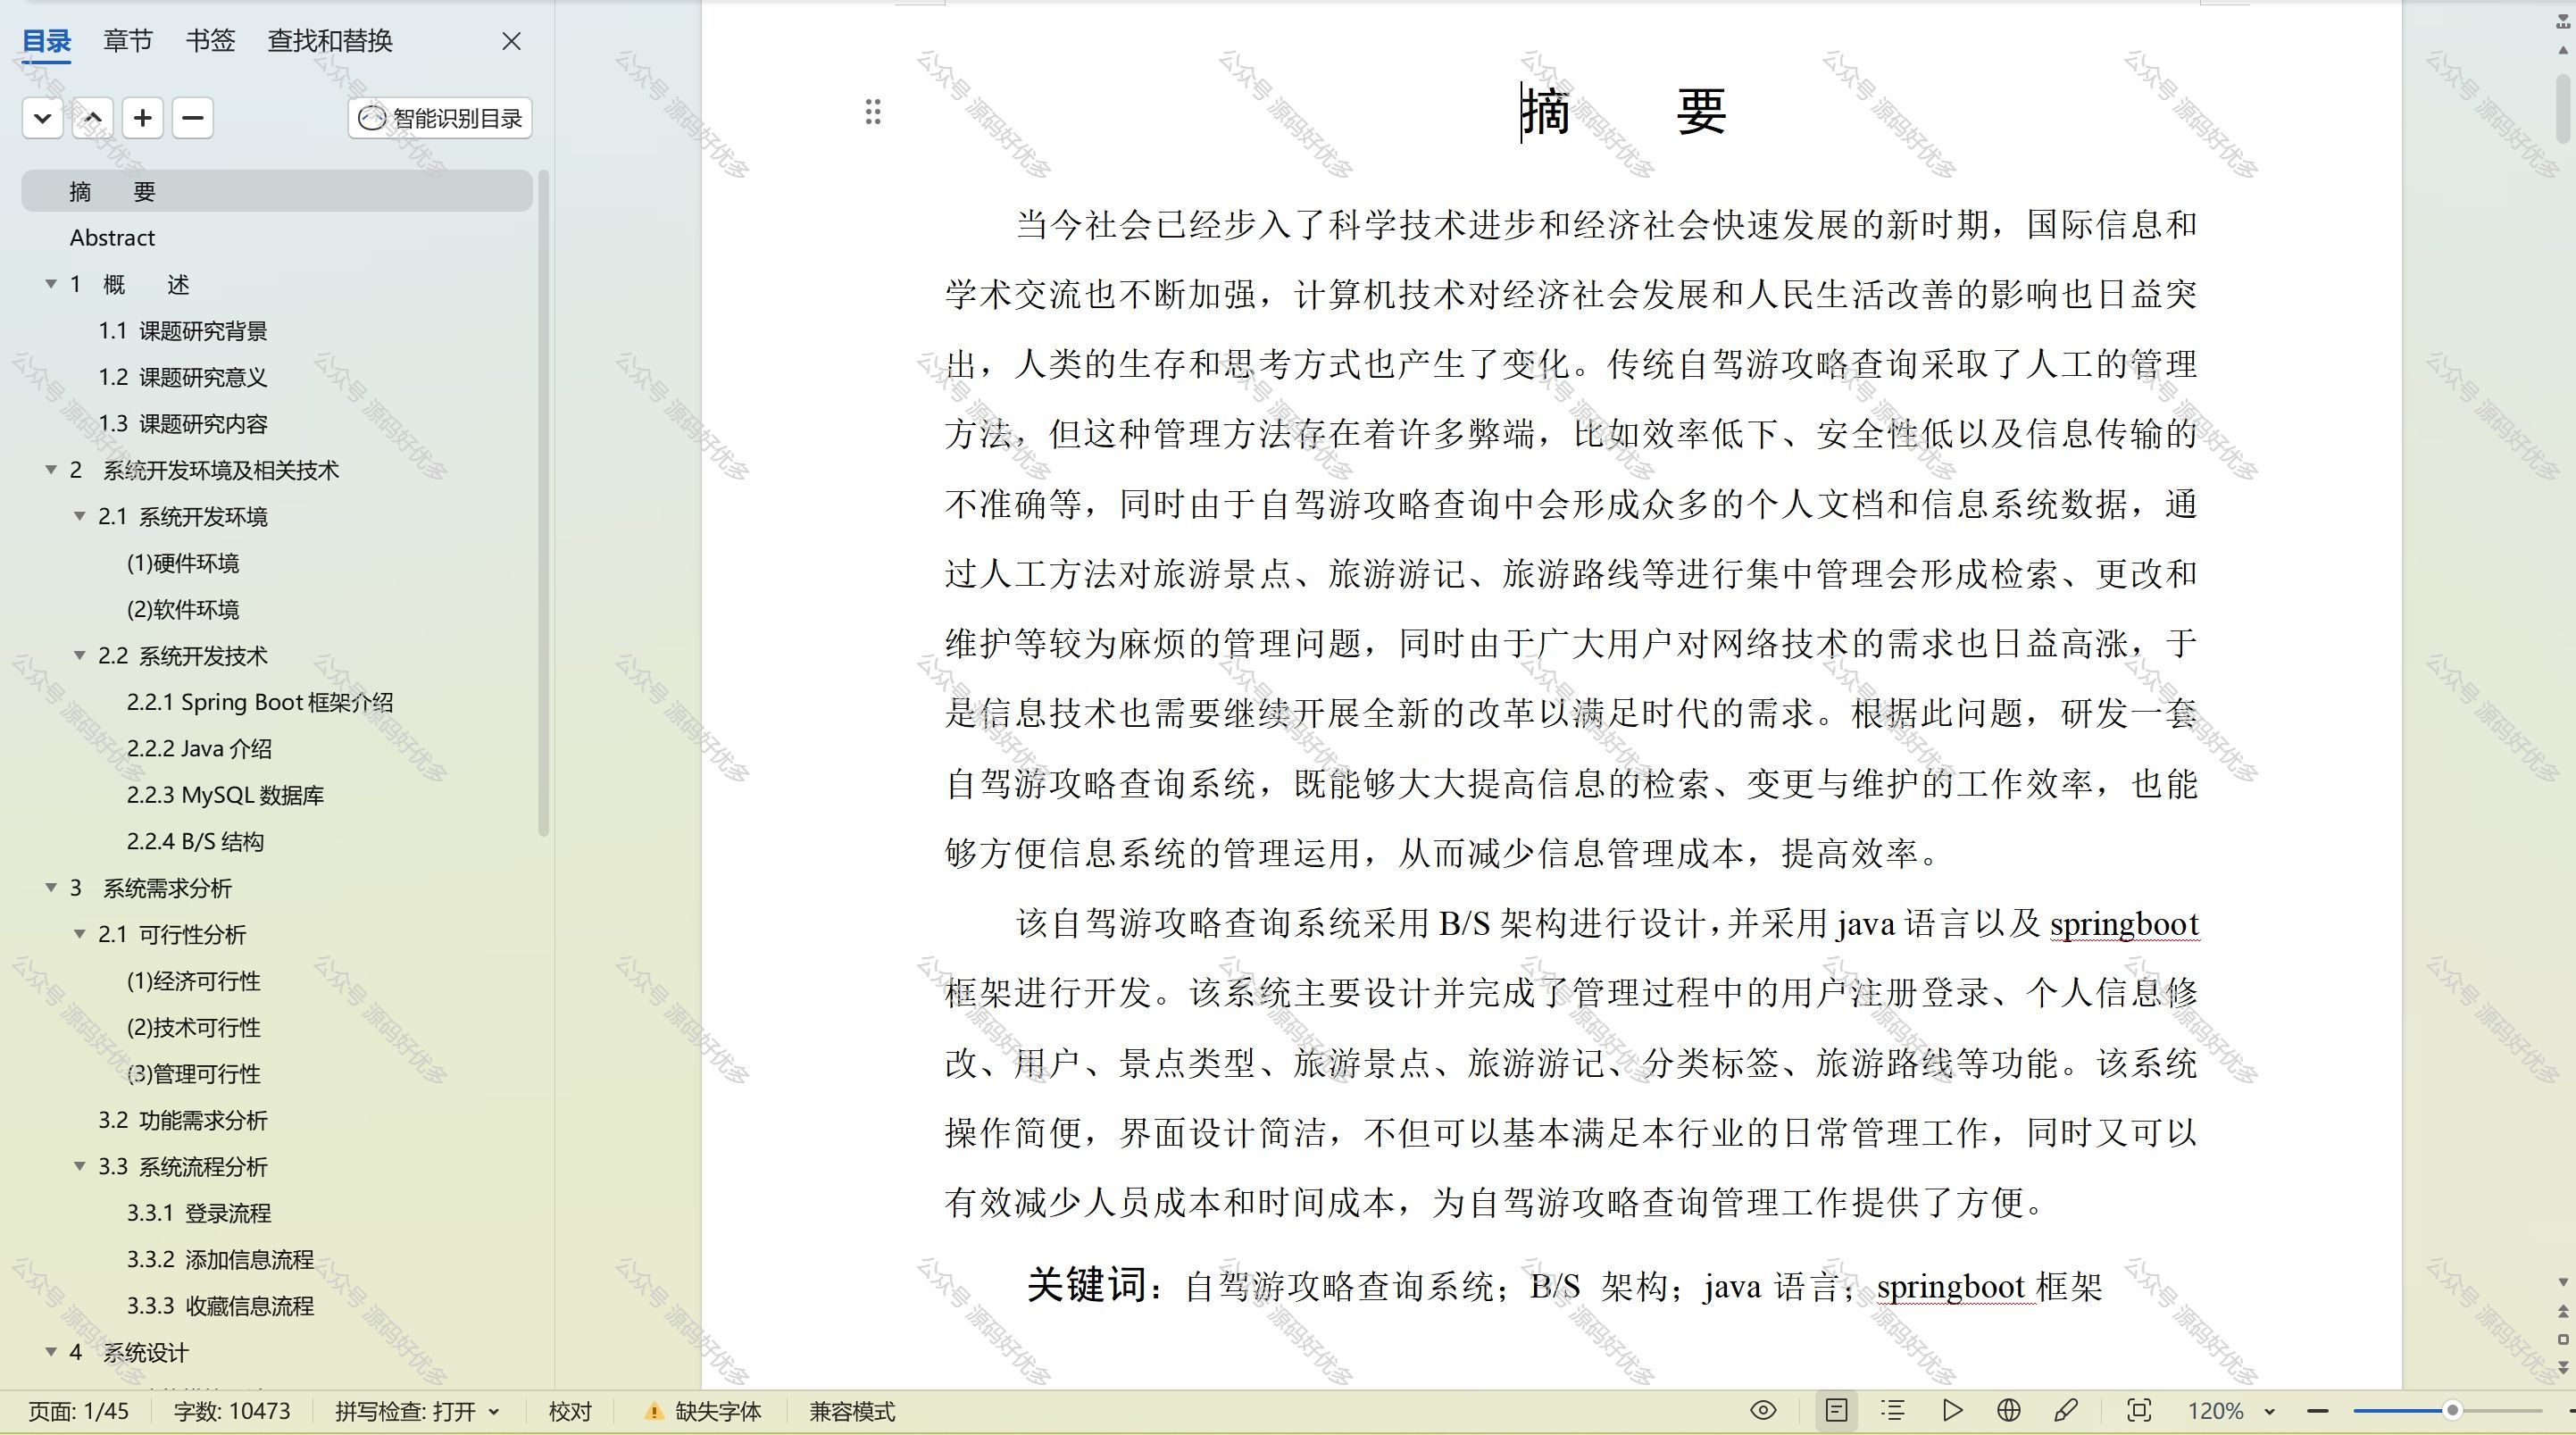
Task: Click the outline panel scrollbar
Action: tap(544, 503)
